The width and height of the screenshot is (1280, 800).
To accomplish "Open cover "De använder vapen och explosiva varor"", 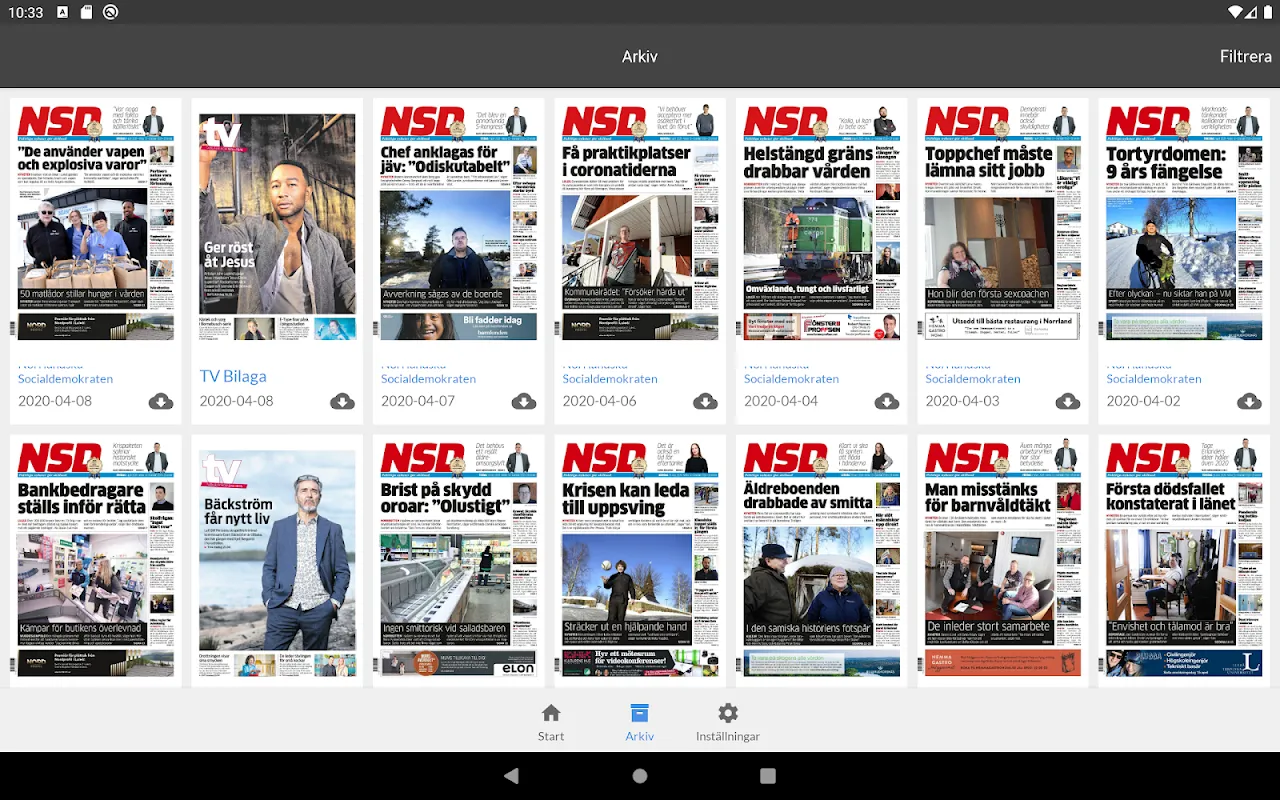I will [96, 223].
